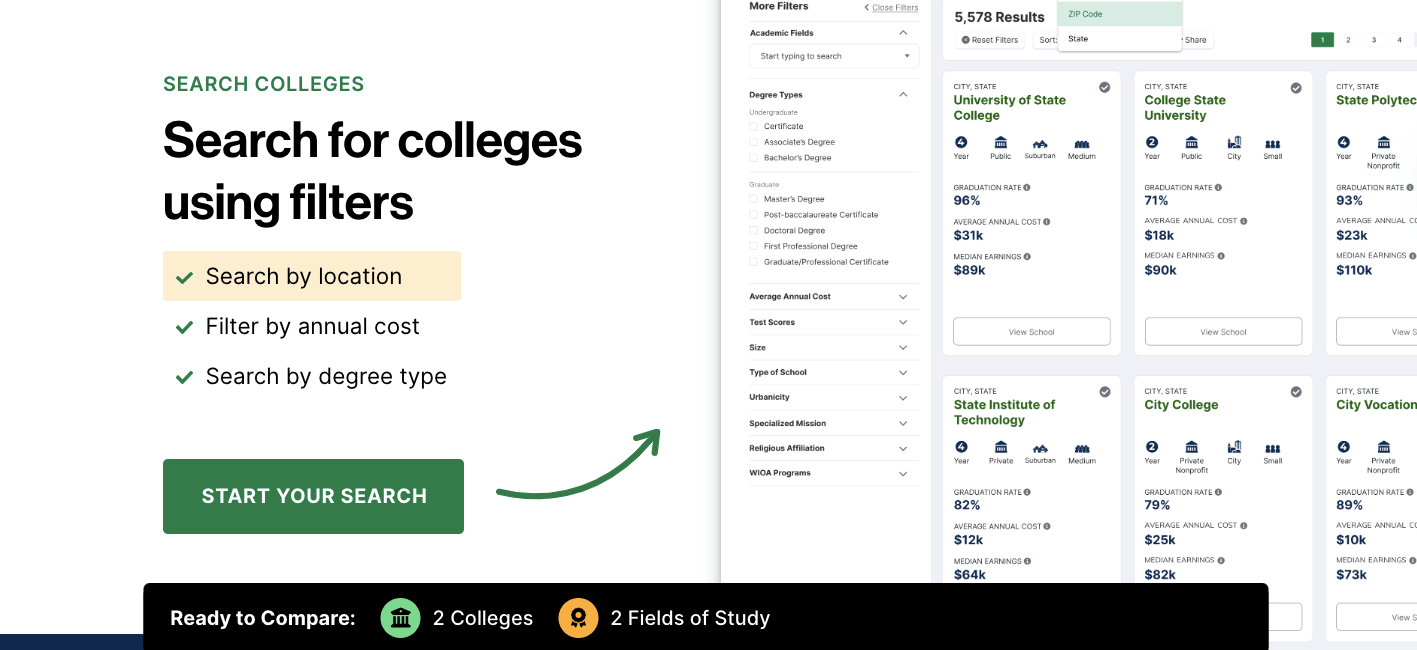Expand the Average Annual Cost filter

tap(903, 296)
